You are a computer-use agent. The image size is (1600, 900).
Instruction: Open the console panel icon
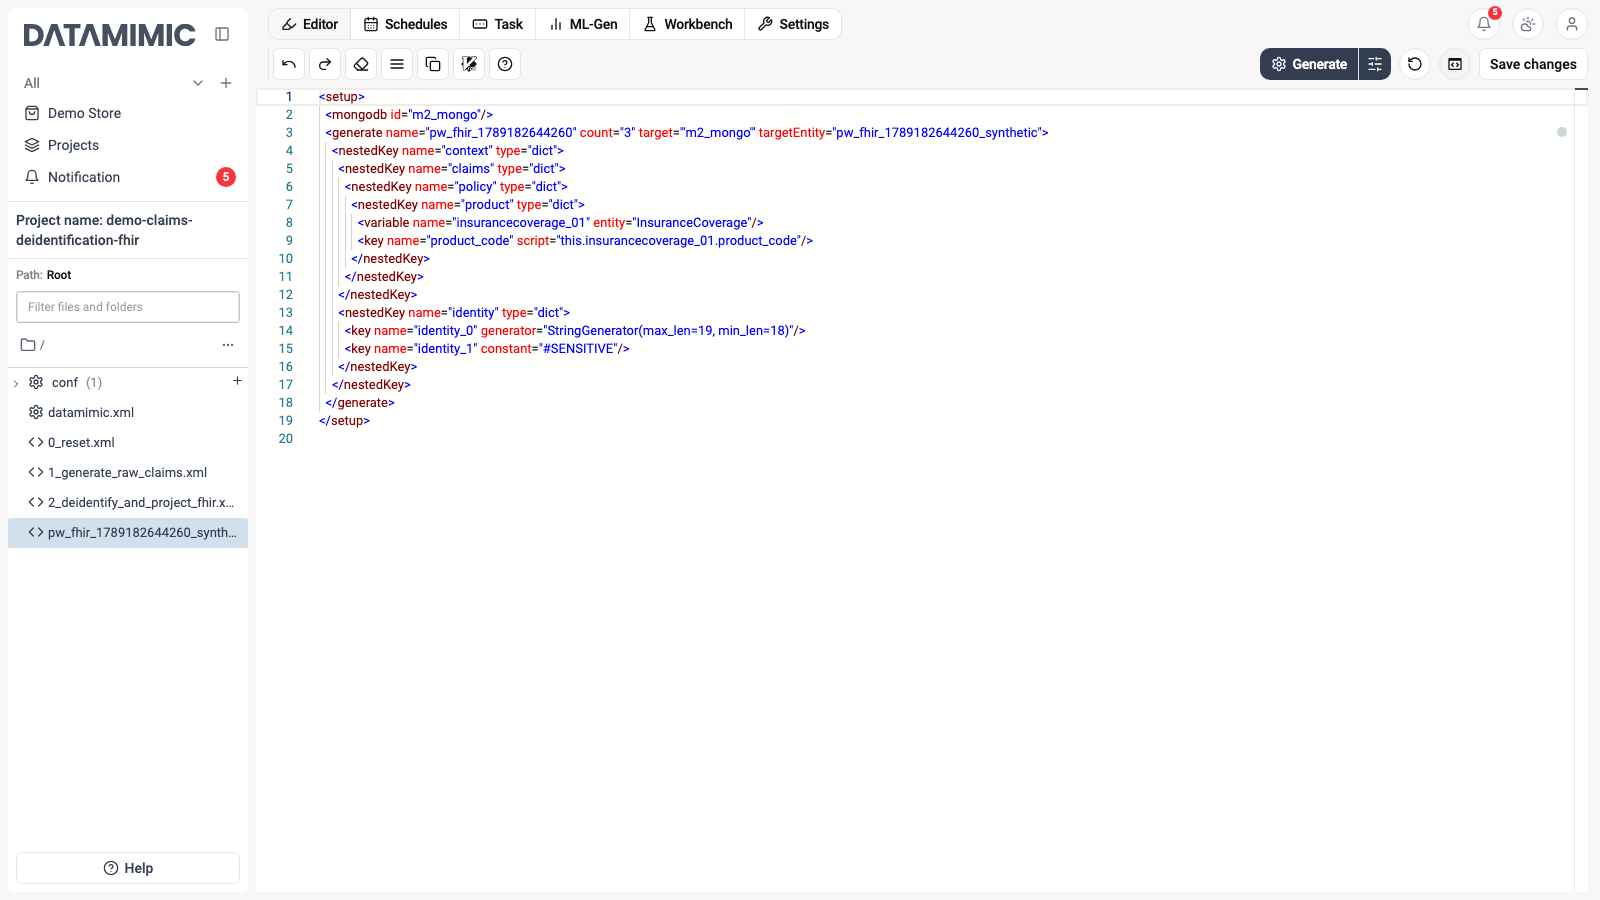coord(1455,64)
